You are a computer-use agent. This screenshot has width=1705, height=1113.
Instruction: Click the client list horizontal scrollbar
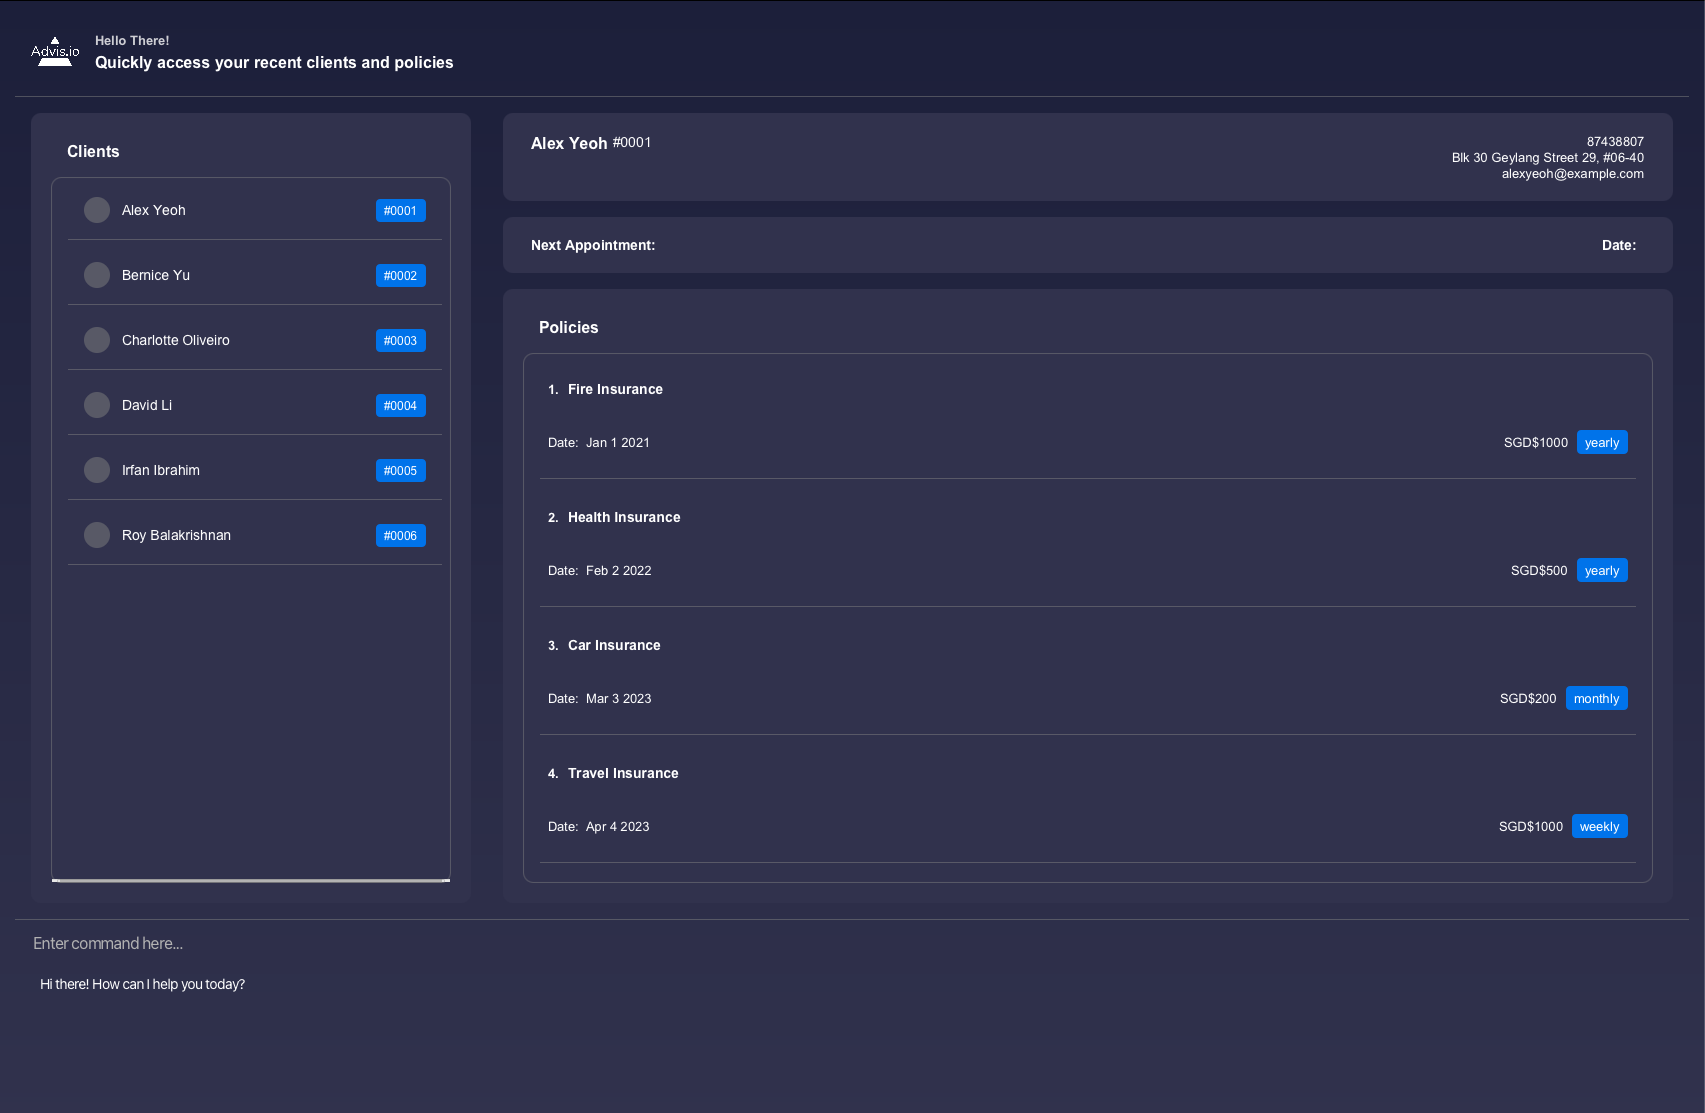pos(251,880)
